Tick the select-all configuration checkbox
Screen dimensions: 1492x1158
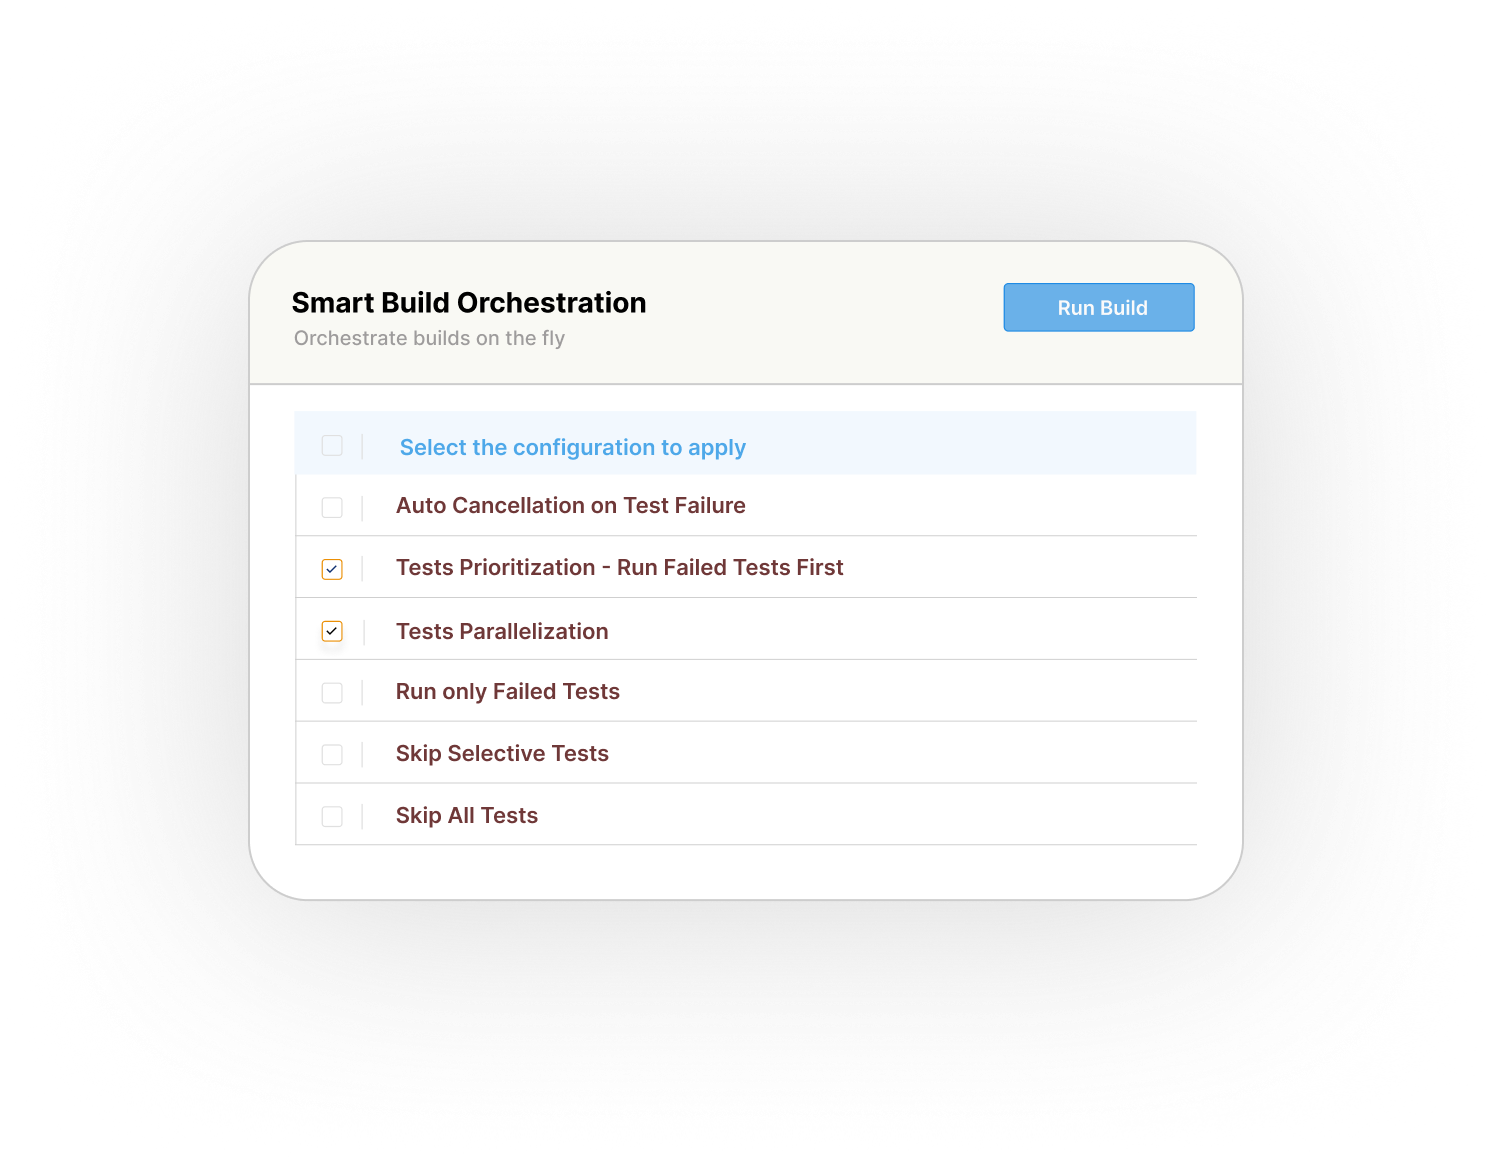[332, 445]
